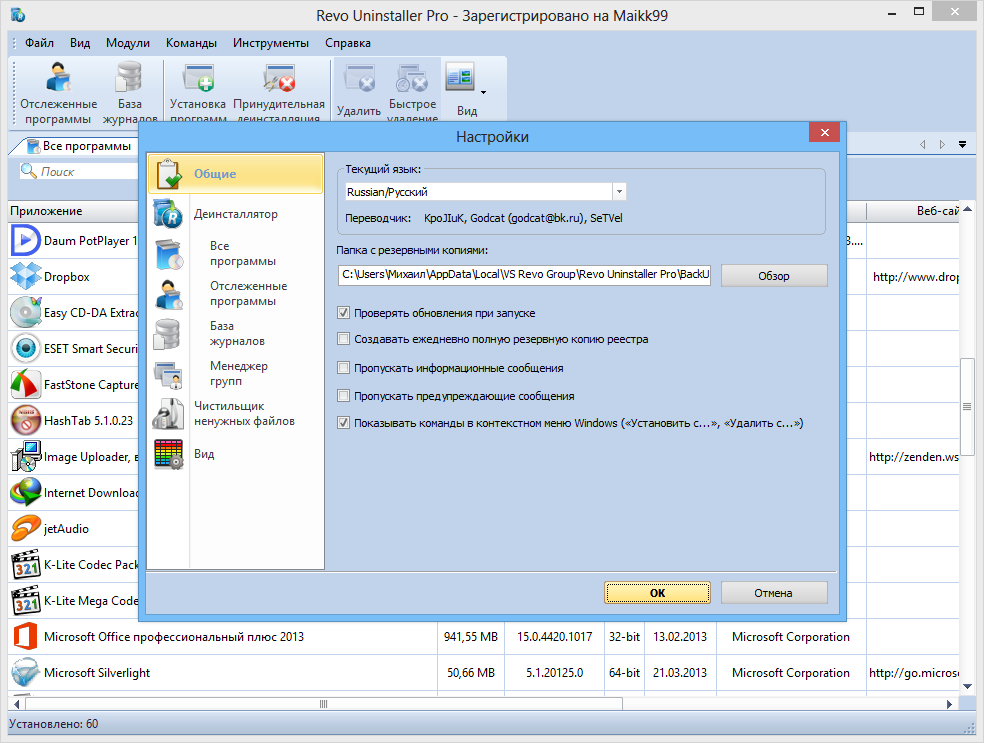
Task: Click the K-Lite Codec Pack icon
Action: [x=26, y=565]
